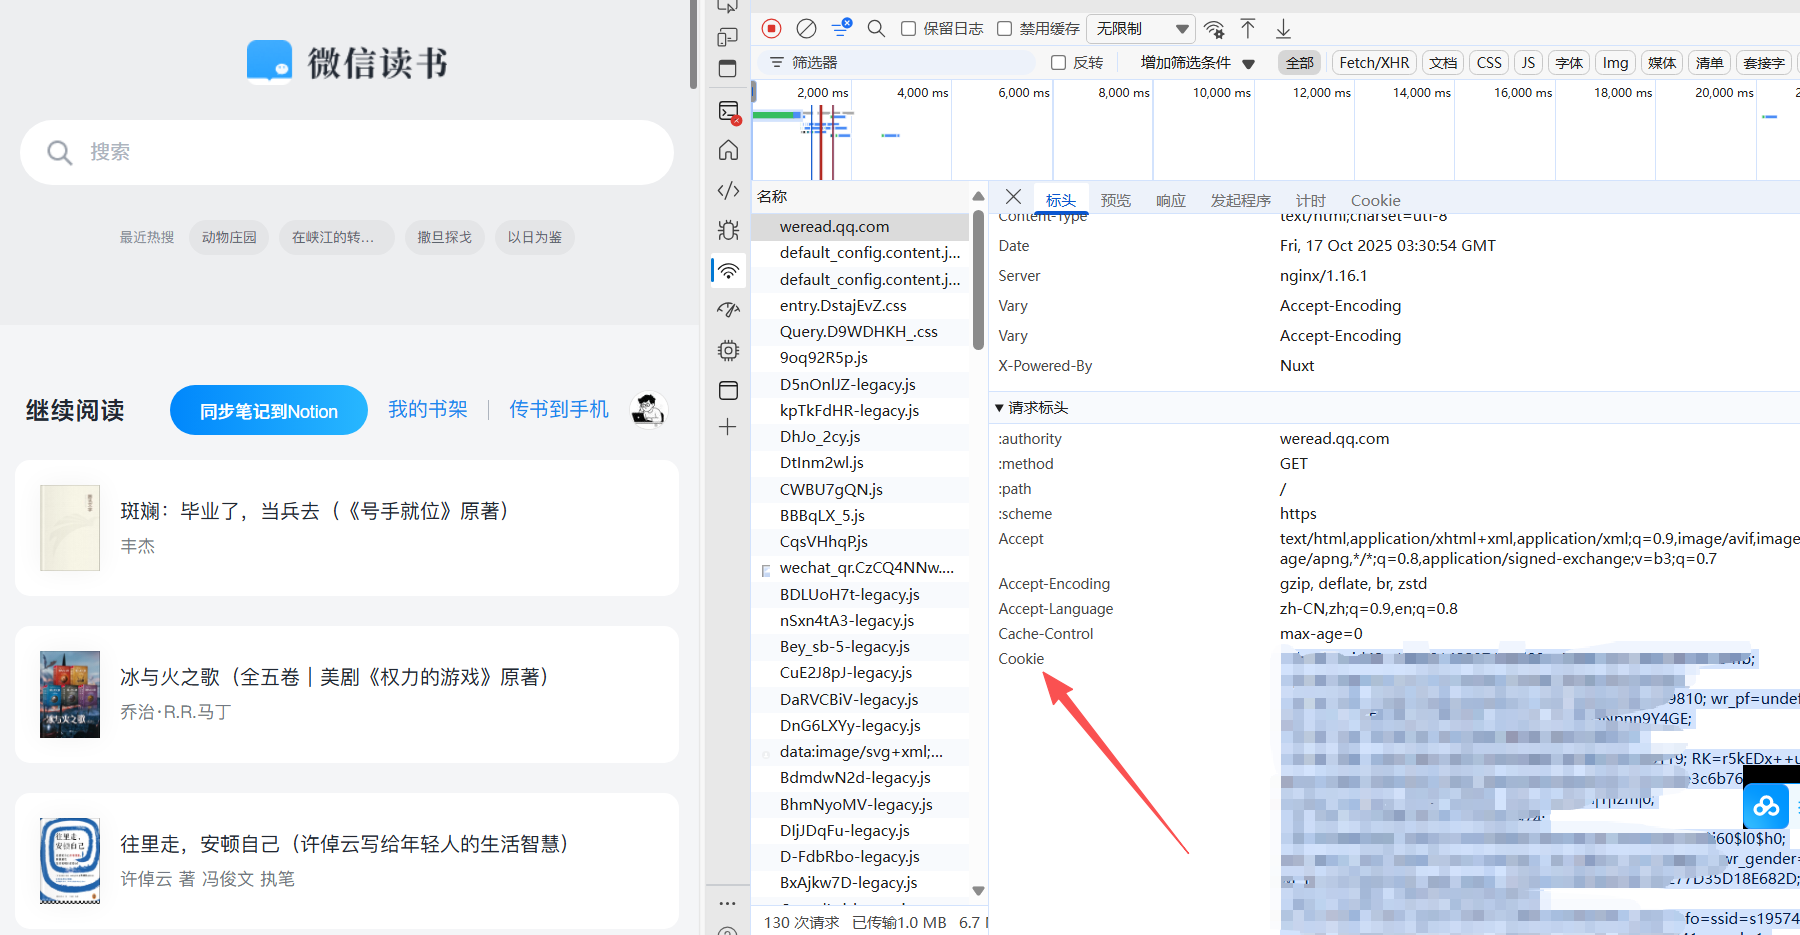Image resolution: width=1800 pixels, height=935 pixels.
Task: Collapse the 请求标头 section
Action: (1031, 408)
